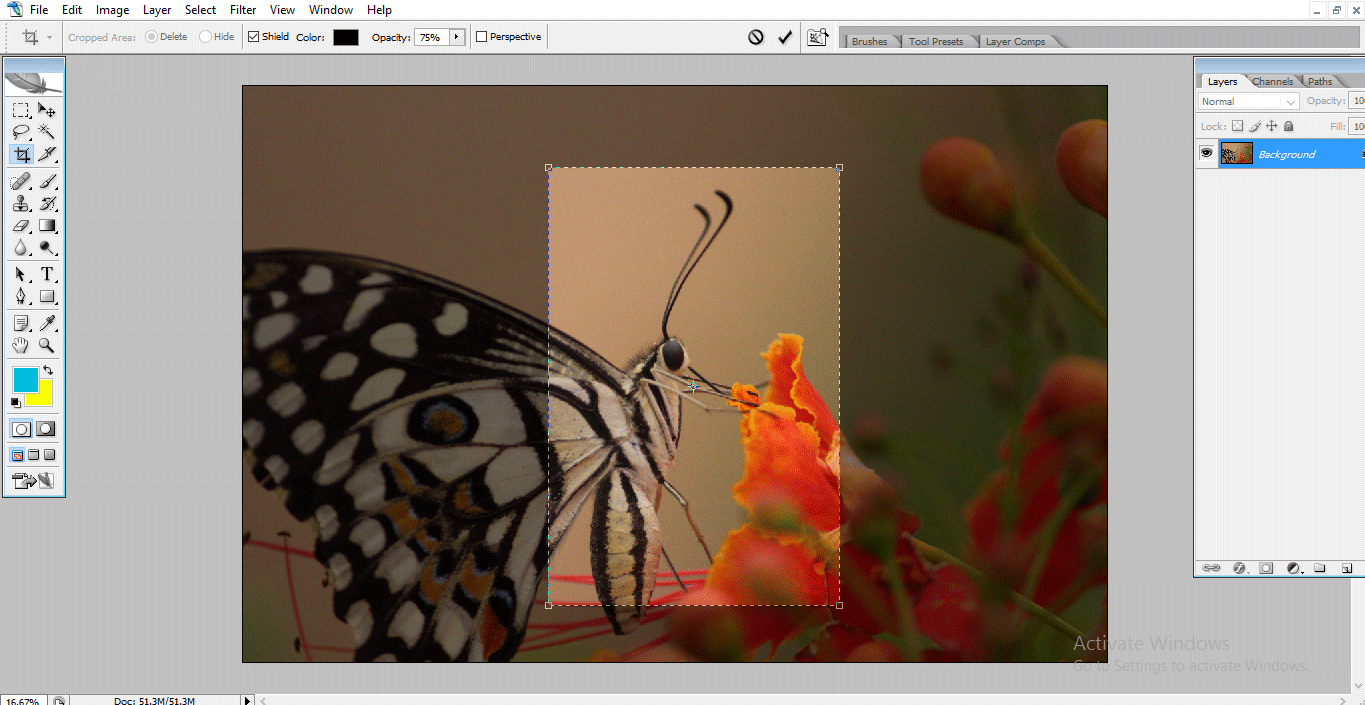
Task: Toggle lock image pixels
Action: point(1255,126)
